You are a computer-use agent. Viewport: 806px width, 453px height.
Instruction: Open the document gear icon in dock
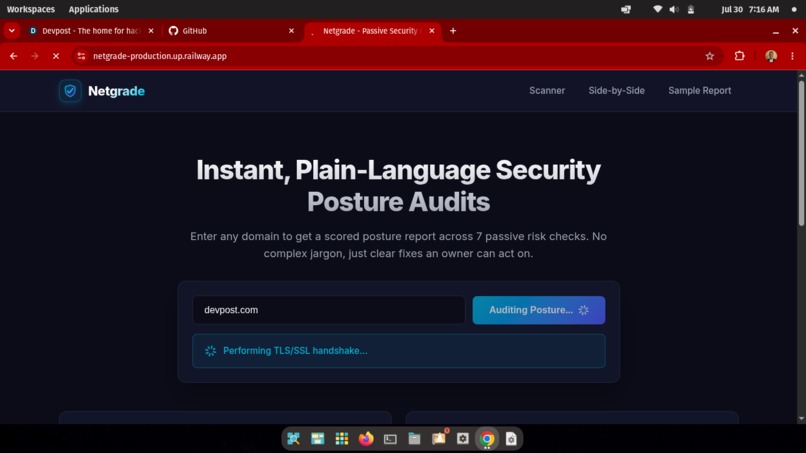pos(511,439)
